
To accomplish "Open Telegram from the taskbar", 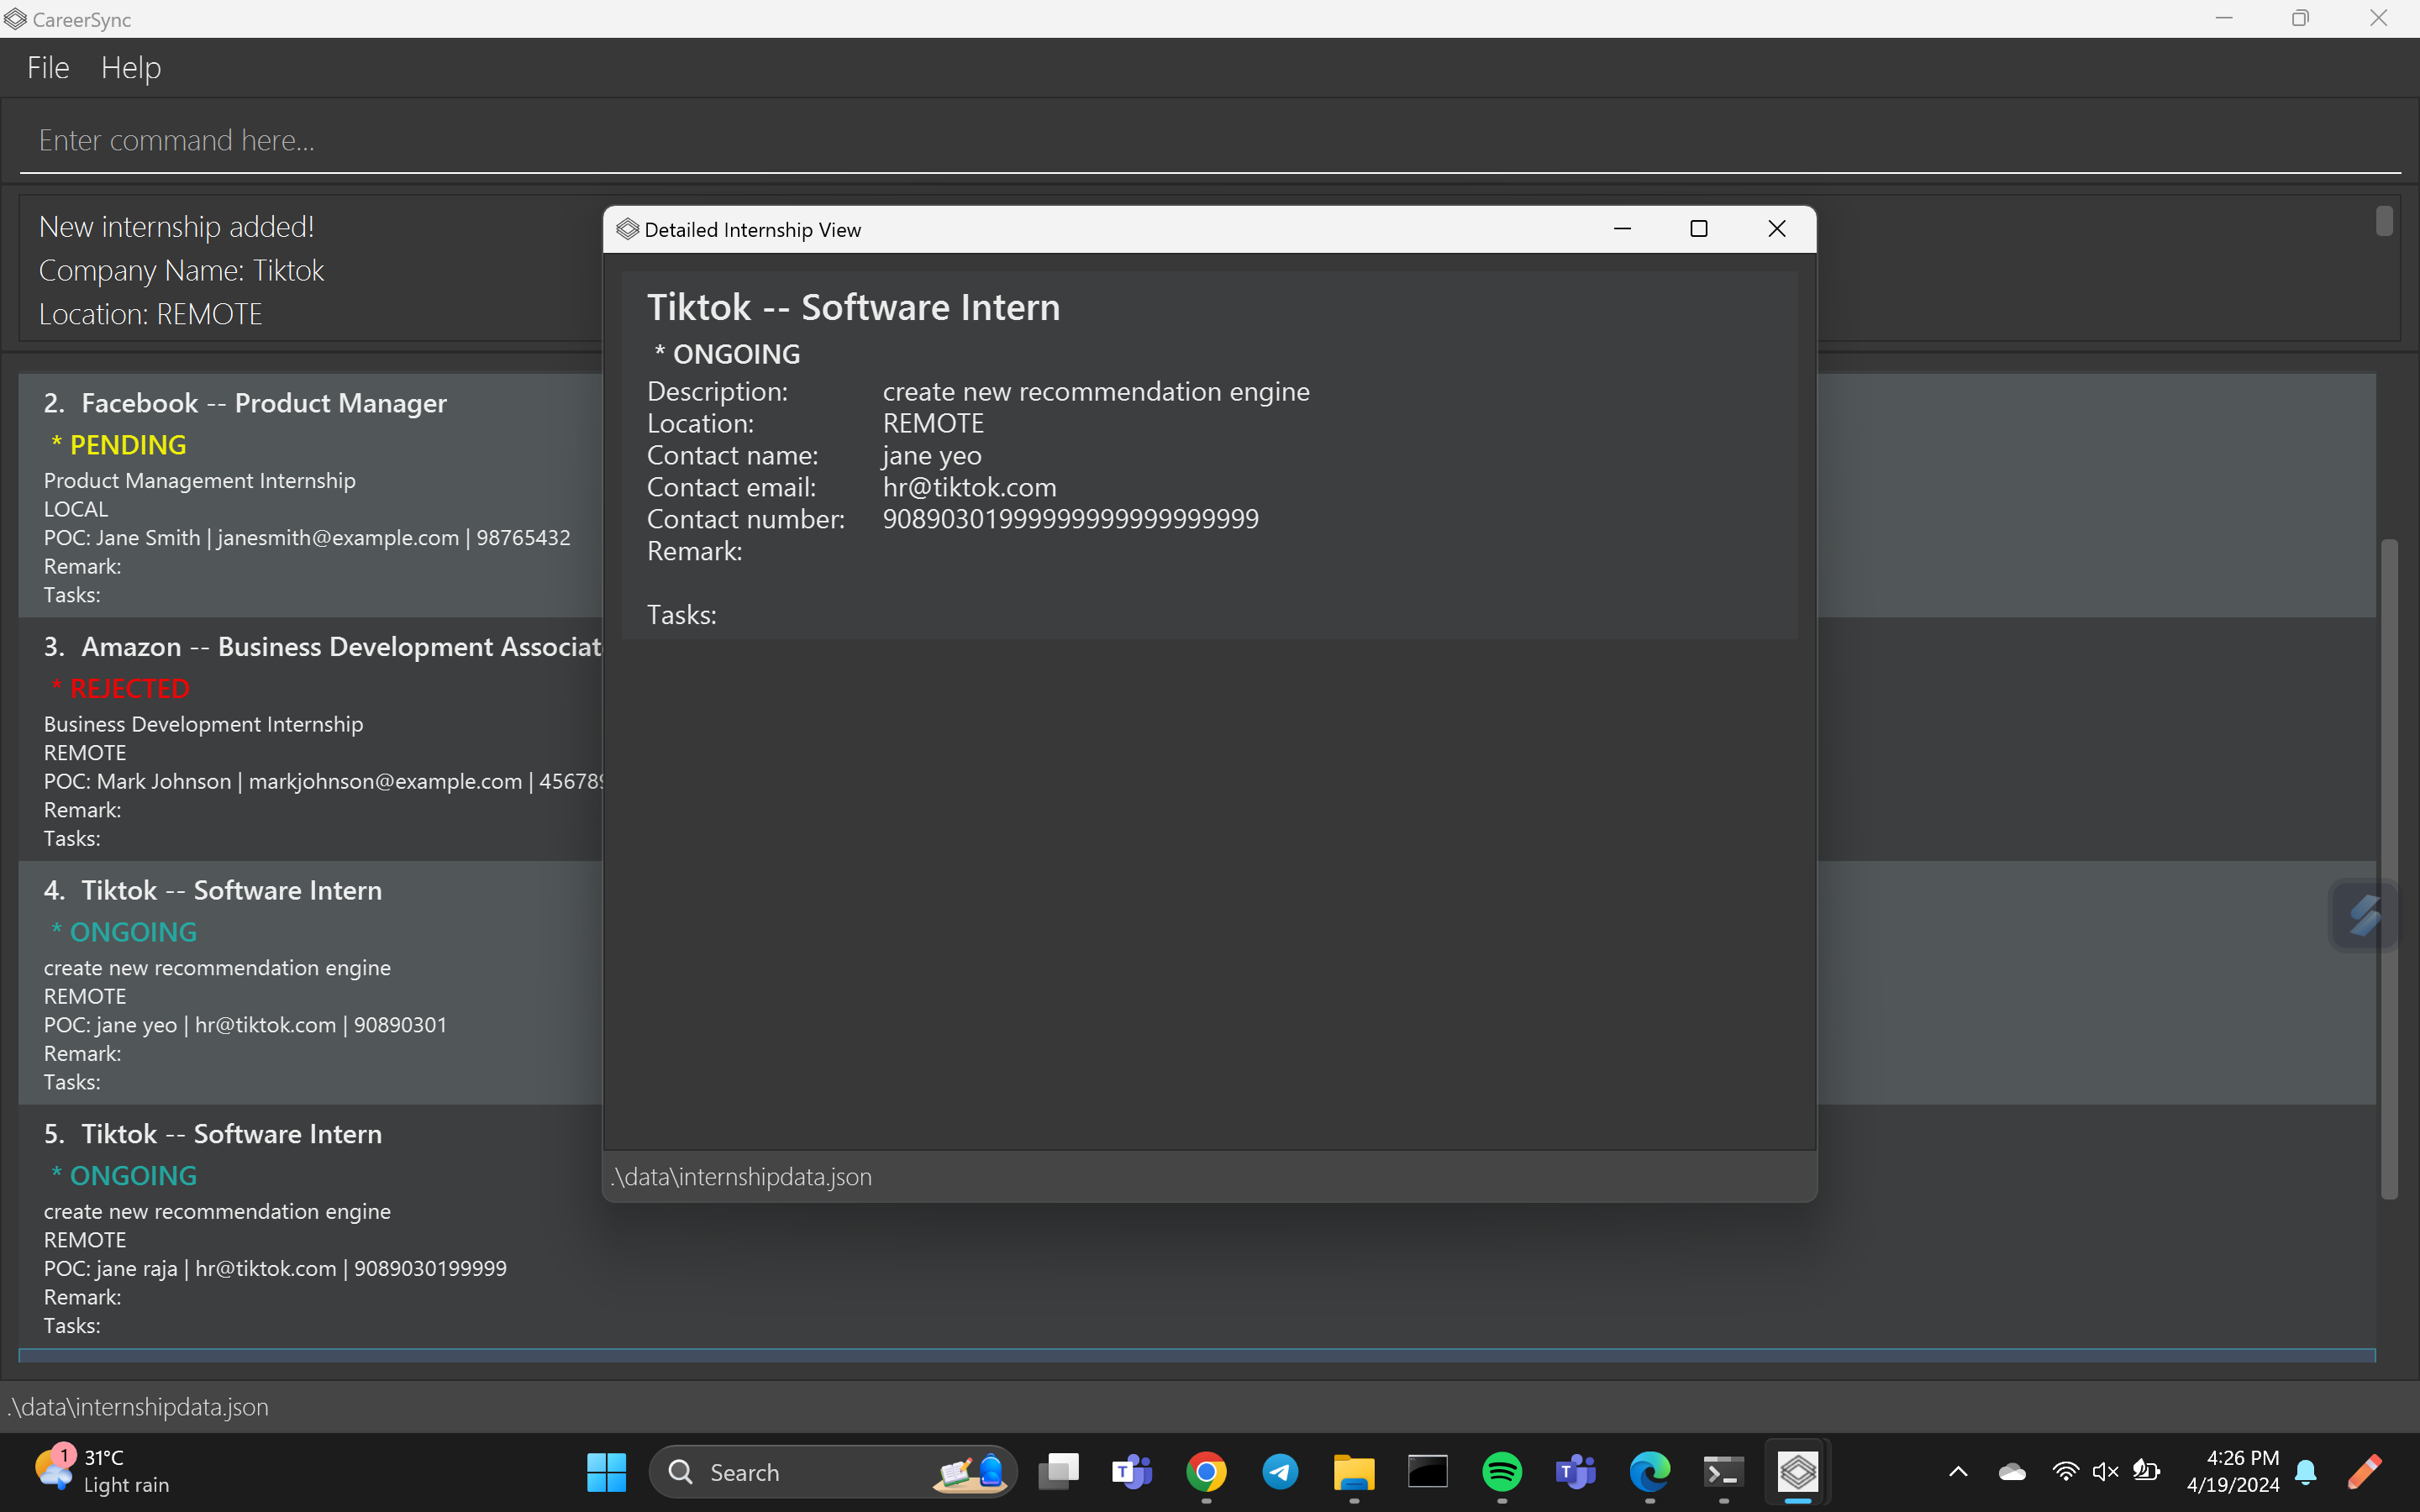I will 1280,1471.
